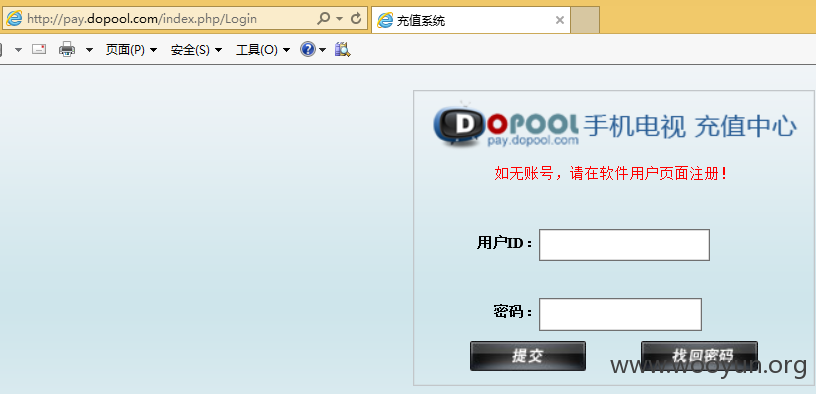816x394 pixels.
Task: Click the blue help question mark icon
Action: 308,49
